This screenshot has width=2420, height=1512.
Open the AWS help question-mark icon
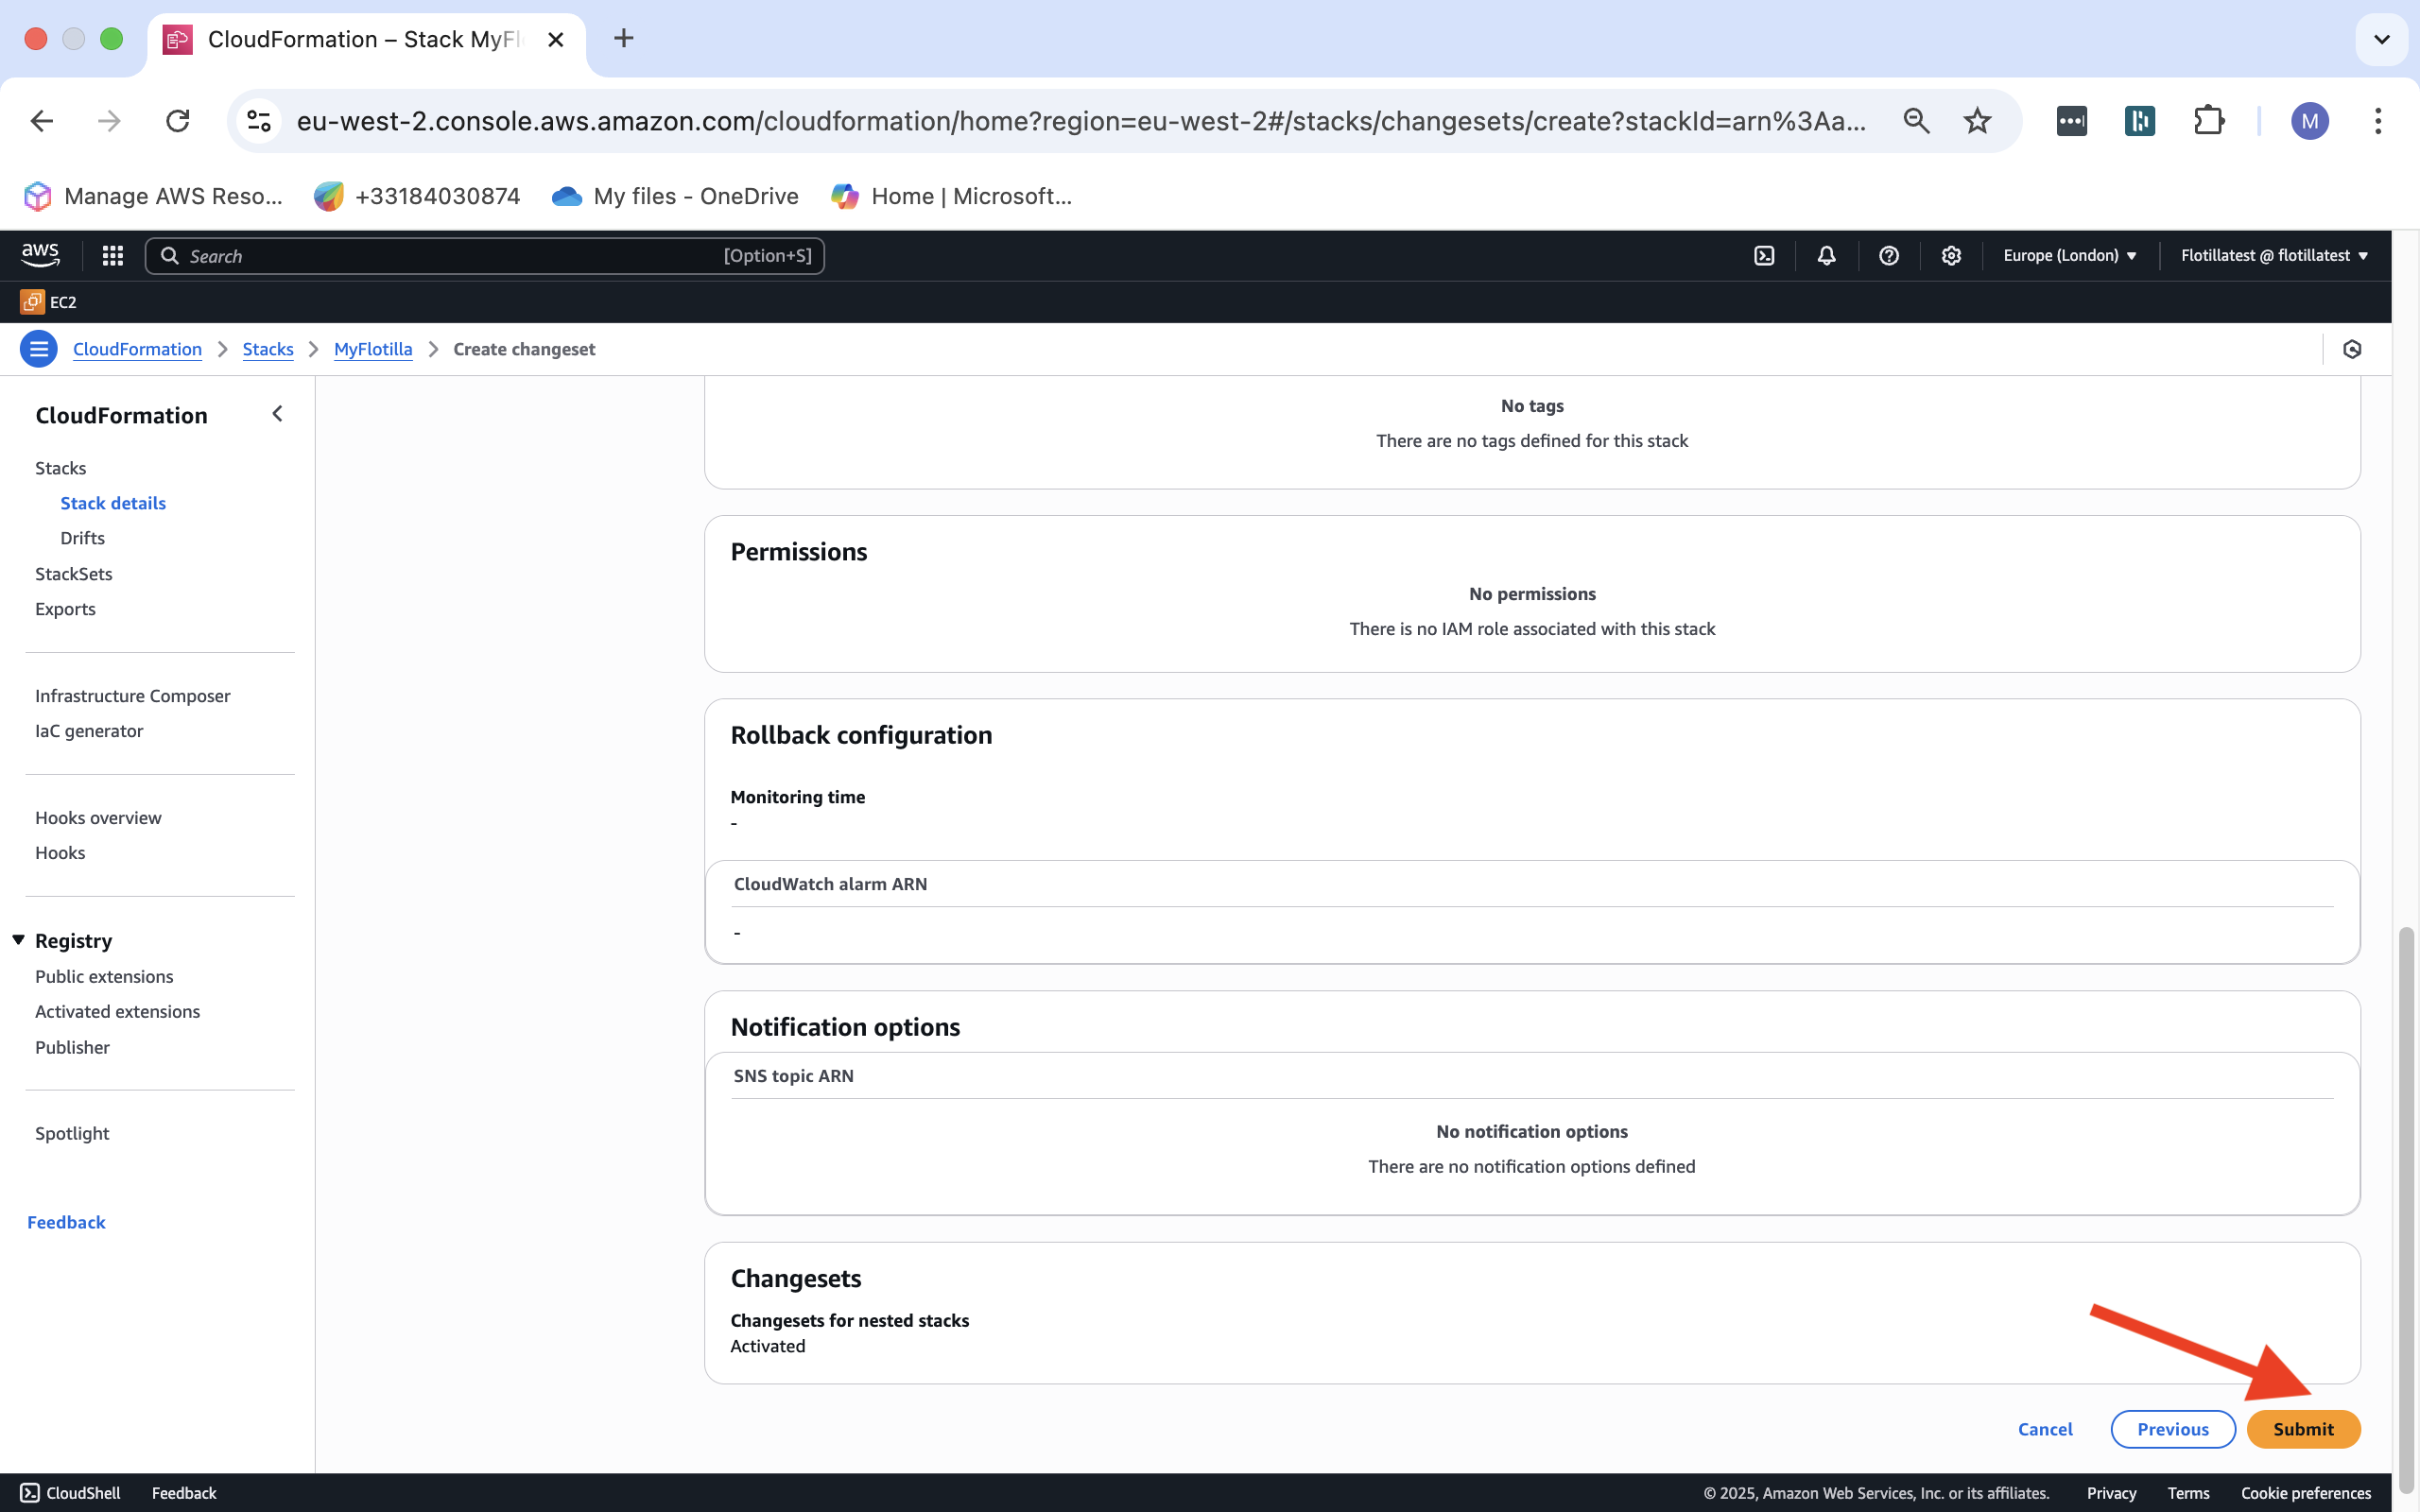1888,256
